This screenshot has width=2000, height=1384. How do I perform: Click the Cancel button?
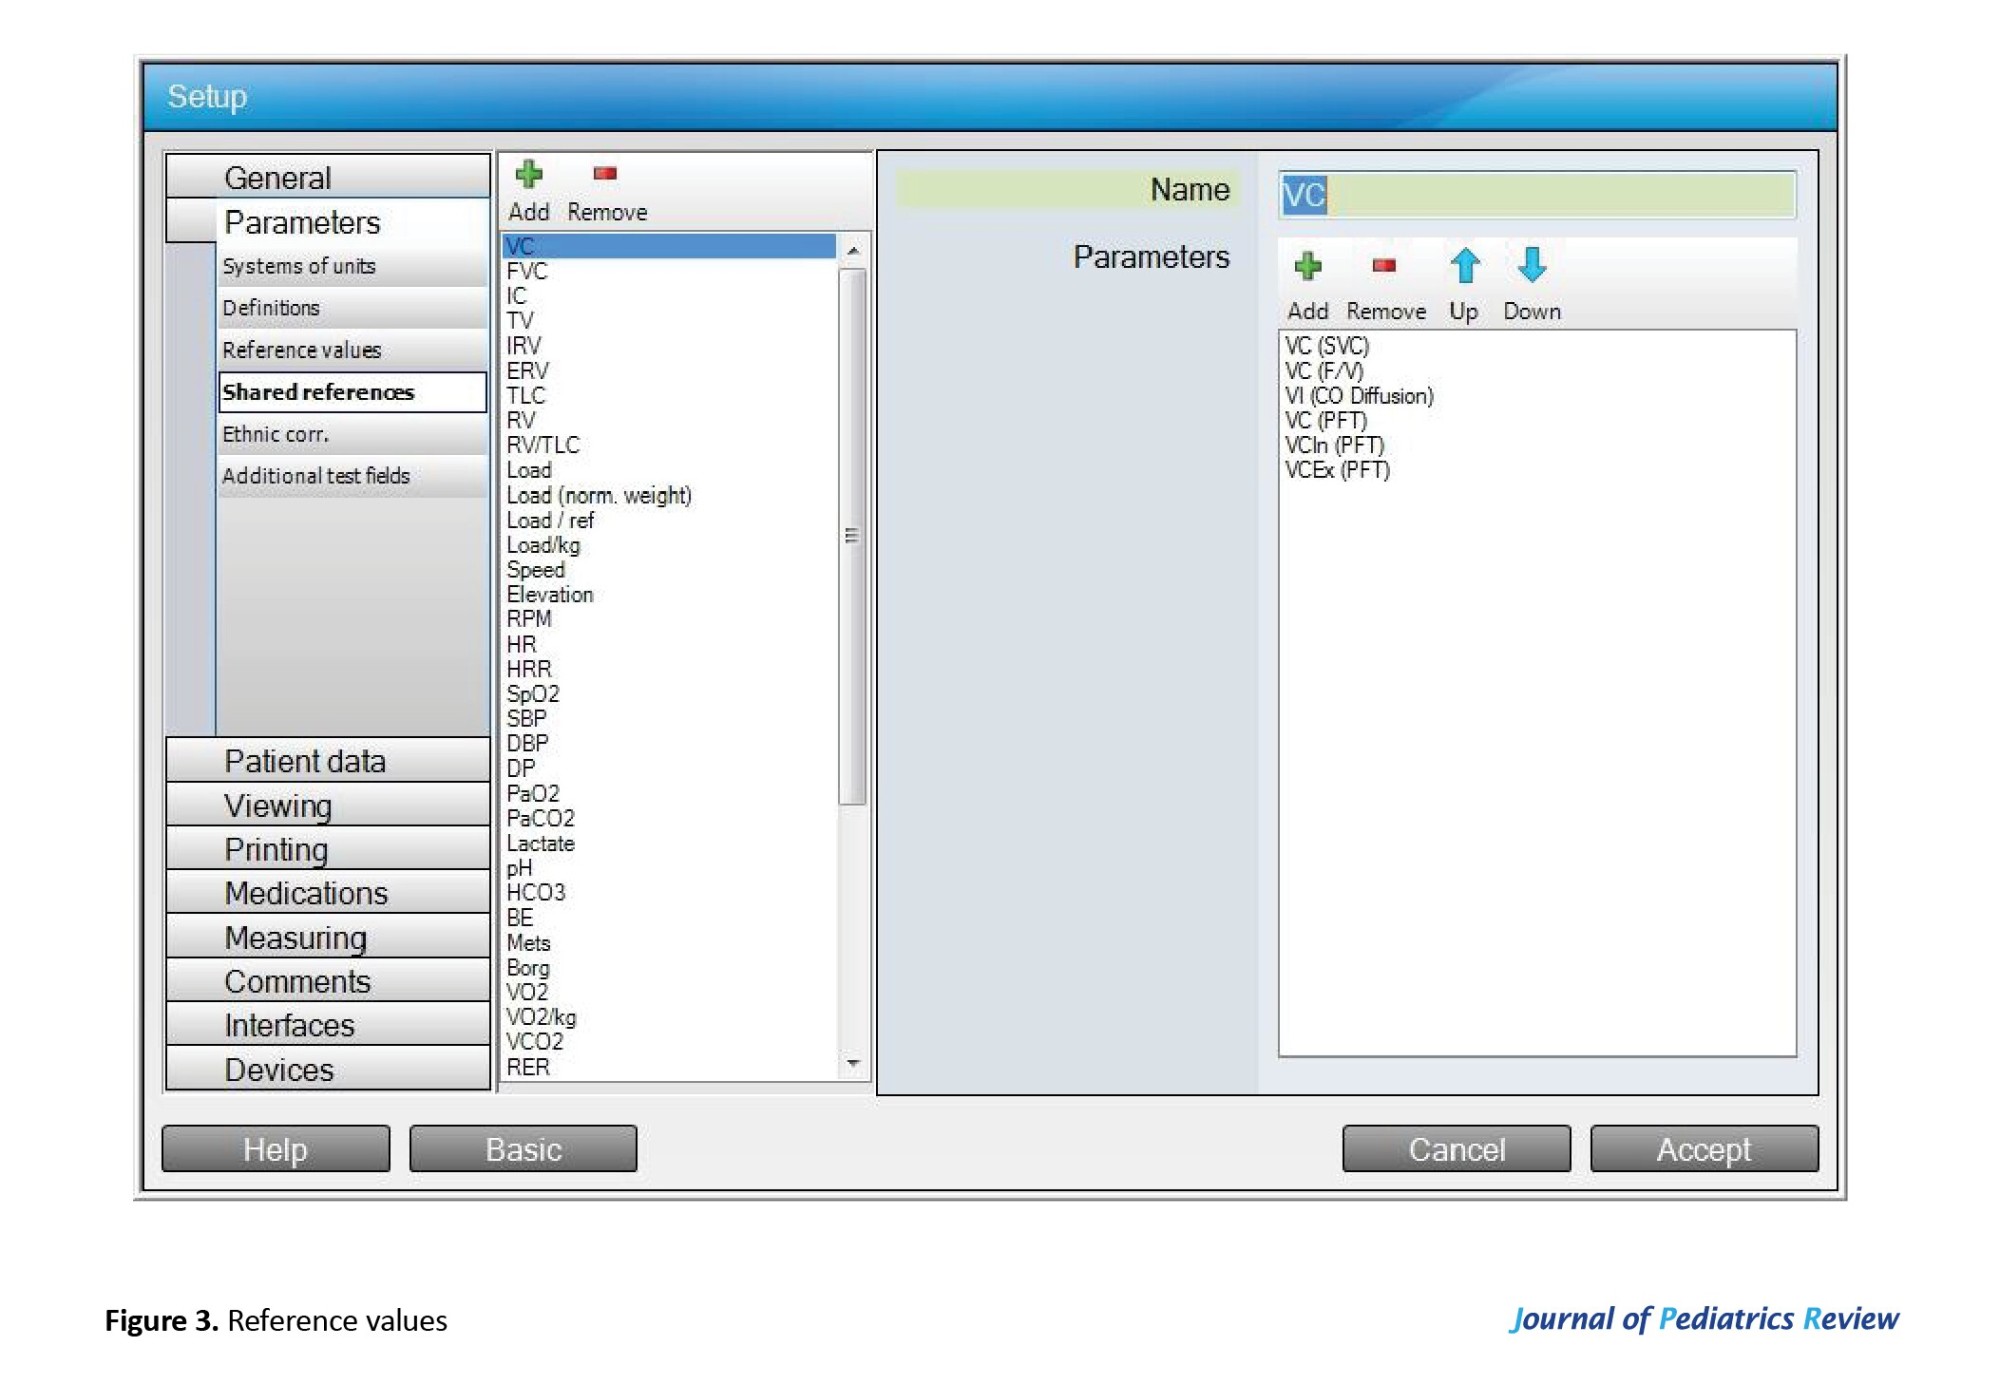pos(1456,1149)
